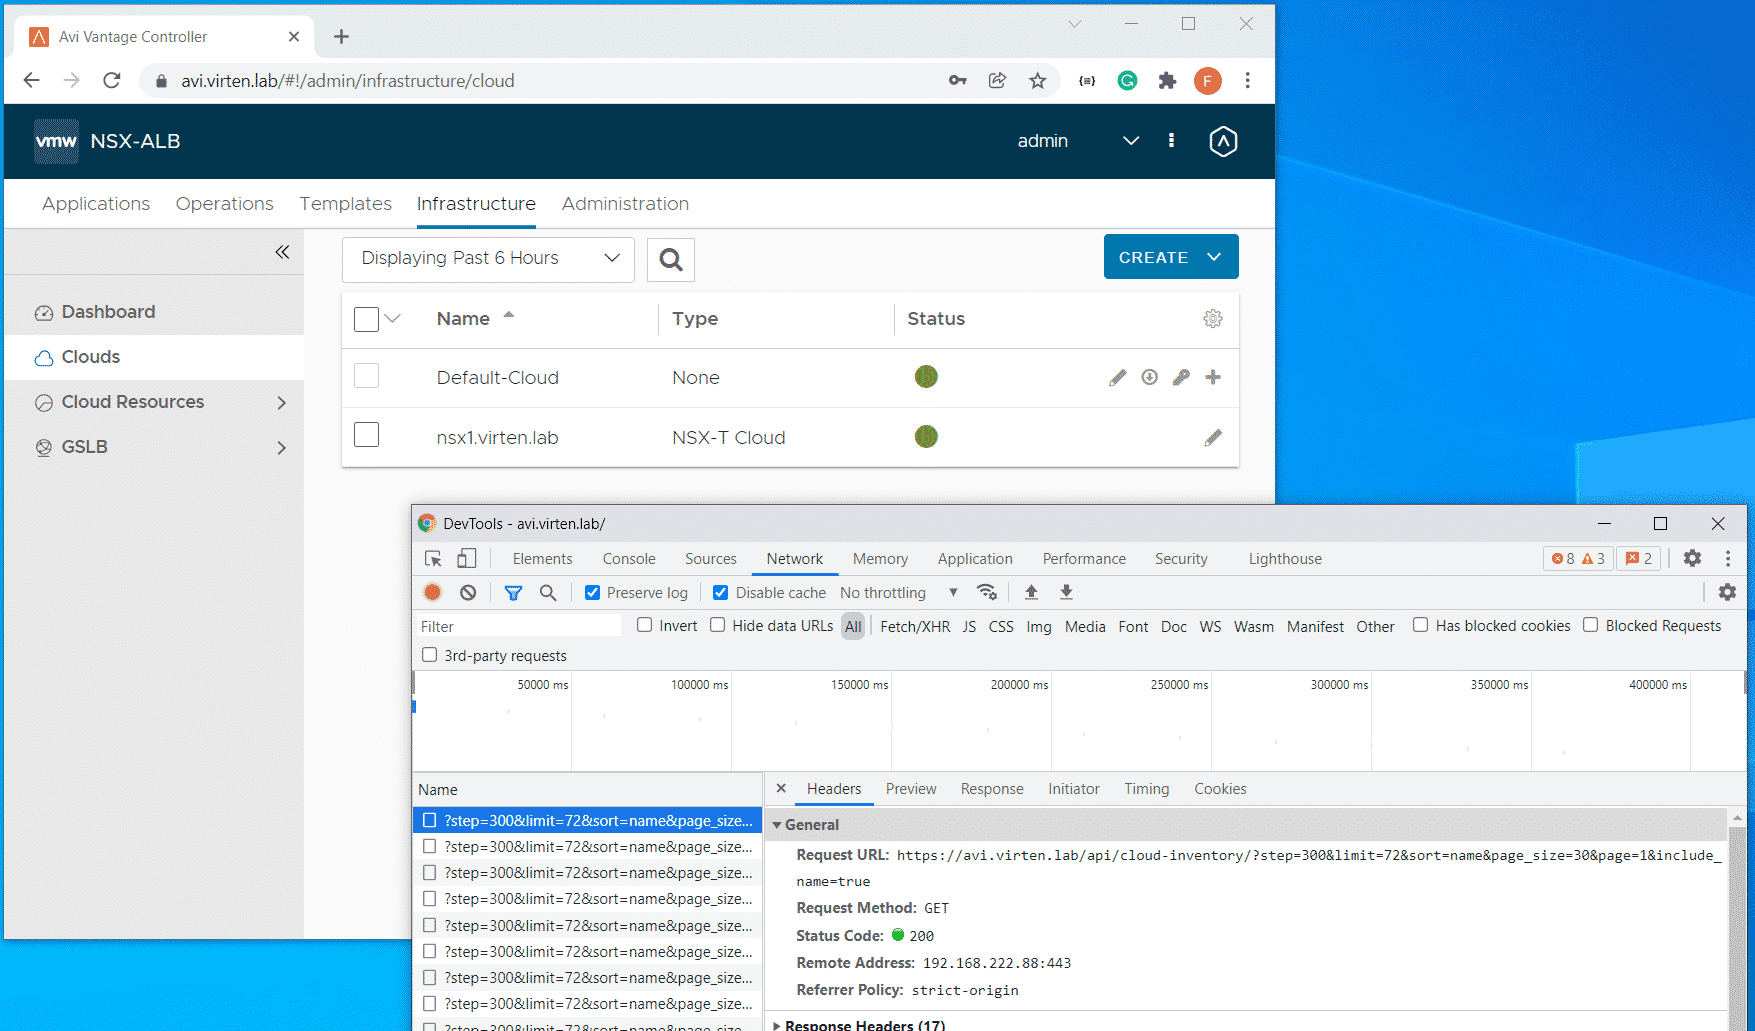Edit nsx1.virten.lab cloud with pencil icon
The width and height of the screenshot is (1755, 1031).
click(1213, 437)
